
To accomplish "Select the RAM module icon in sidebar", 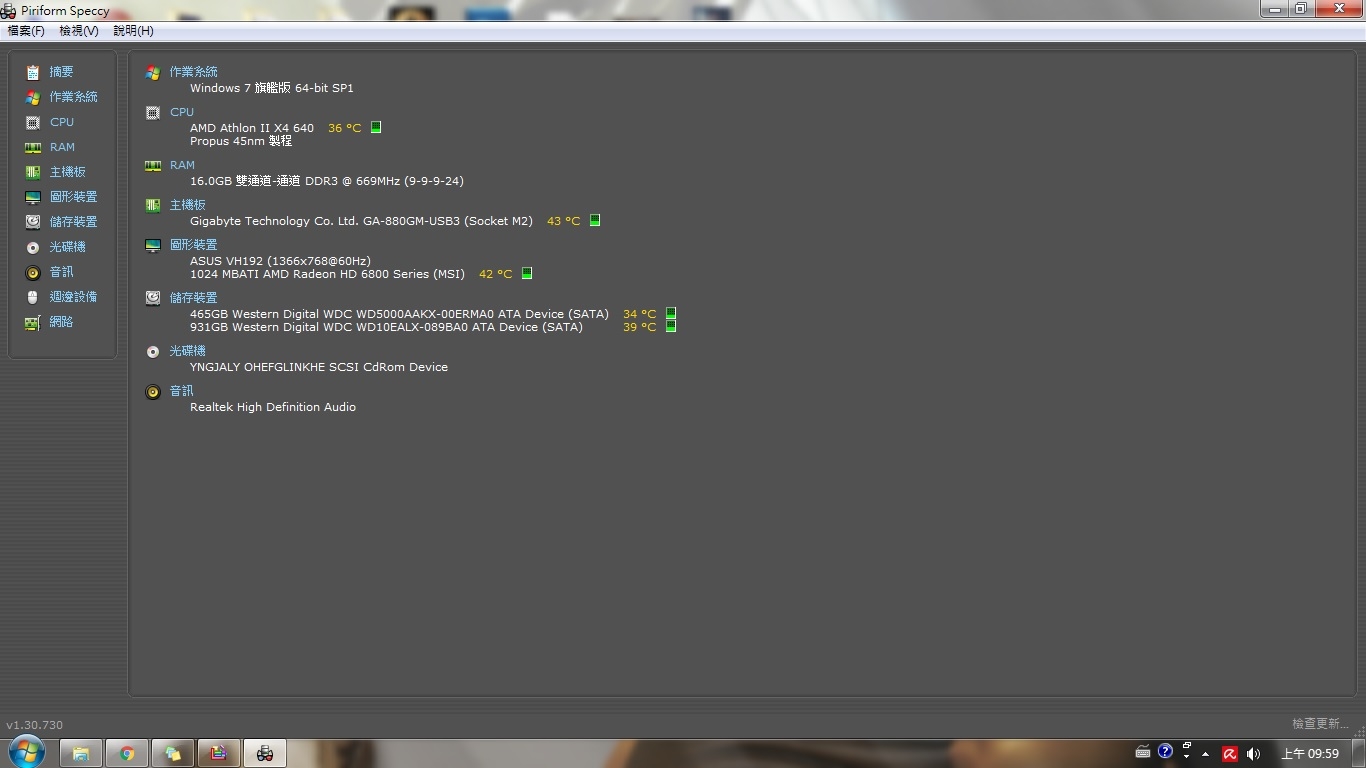I will point(33,147).
